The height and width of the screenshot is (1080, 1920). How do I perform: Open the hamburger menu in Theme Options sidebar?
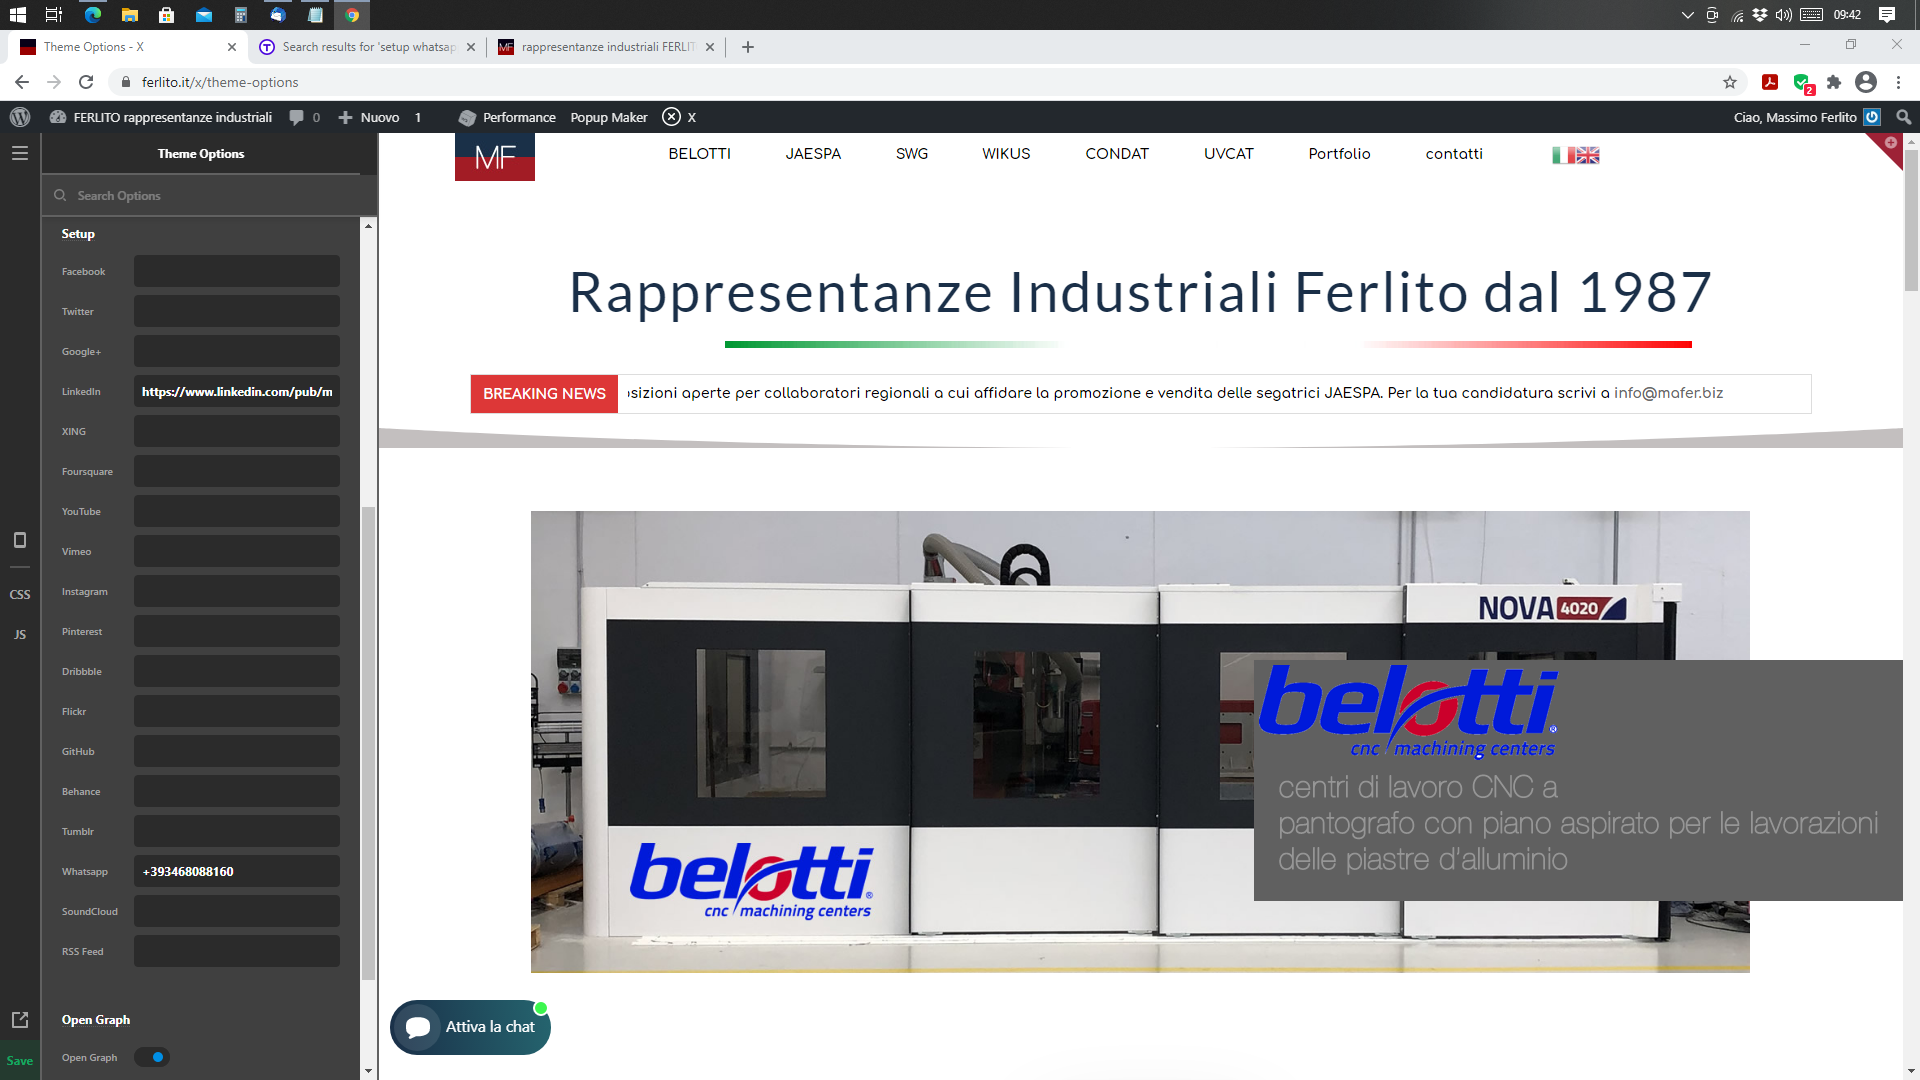click(x=20, y=153)
